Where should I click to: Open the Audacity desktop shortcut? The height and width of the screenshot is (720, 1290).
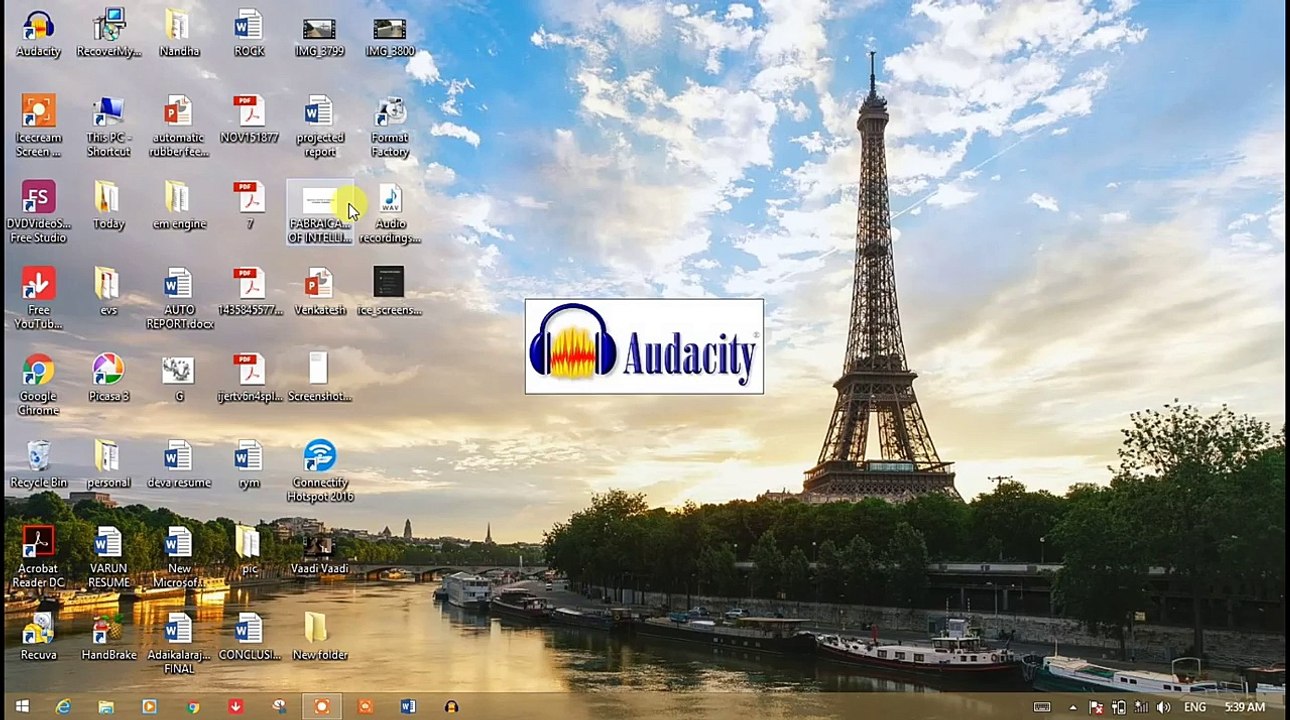point(38,34)
